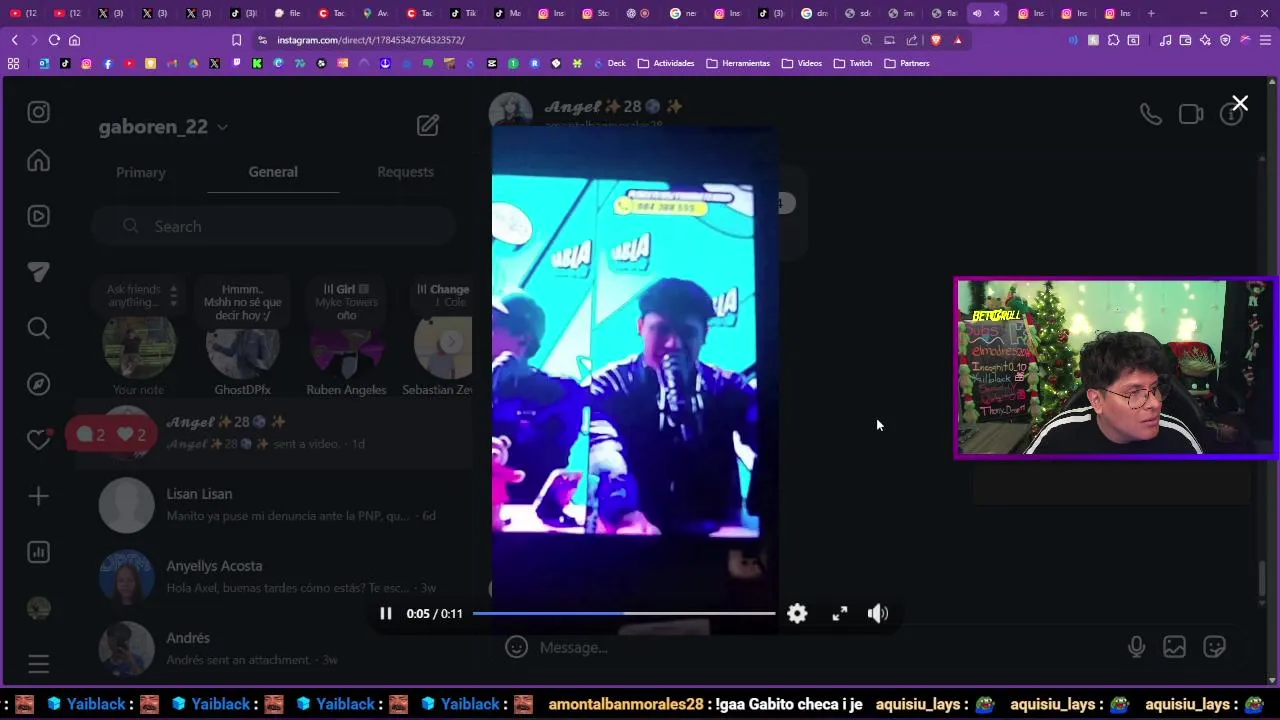Image resolution: width=1280 pixels, height=720 pixels.
Task: Open the browser main menu hamburger
Action: click(x=1265, y=40)
